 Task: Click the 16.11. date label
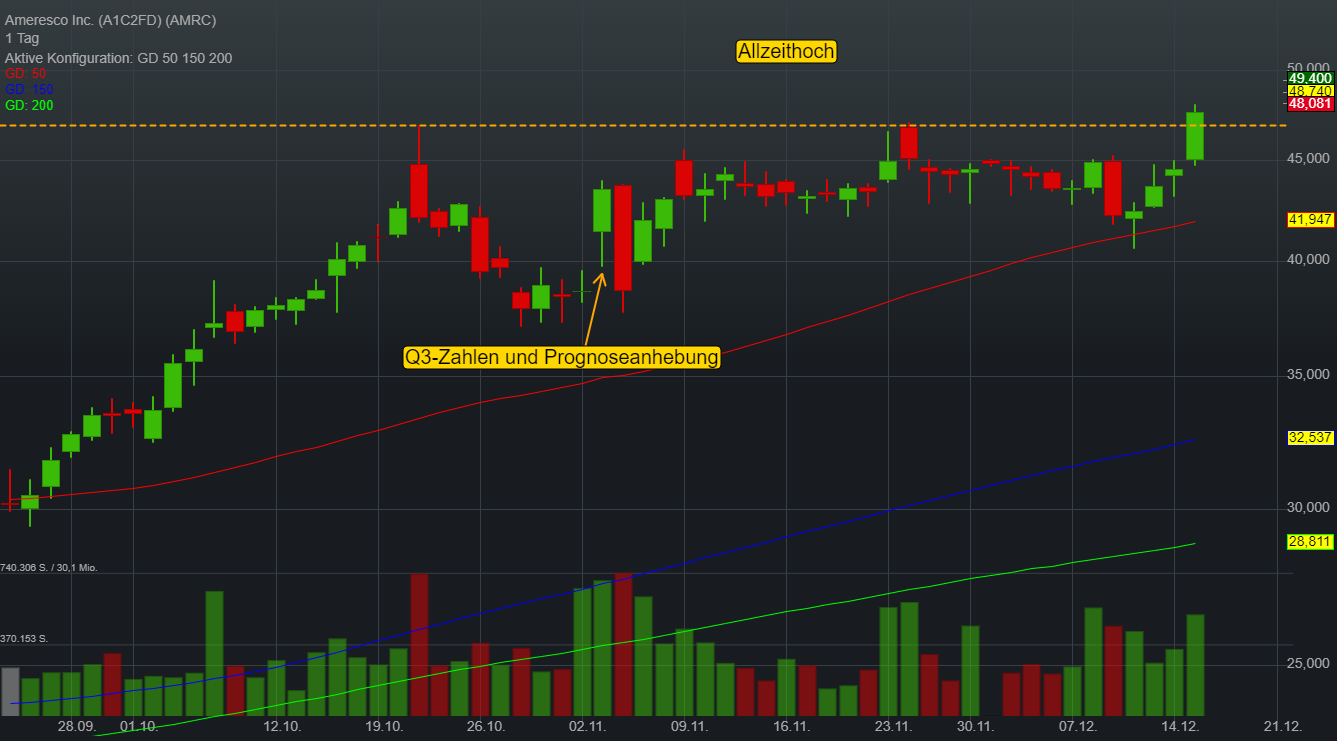click(792, 726)
